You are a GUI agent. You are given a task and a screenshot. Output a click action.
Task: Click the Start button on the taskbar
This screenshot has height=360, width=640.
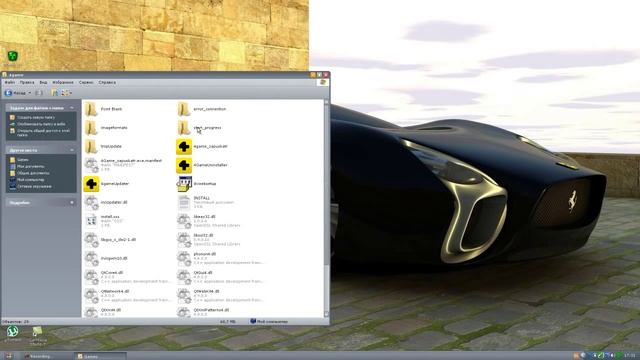(x=8, y=356)
